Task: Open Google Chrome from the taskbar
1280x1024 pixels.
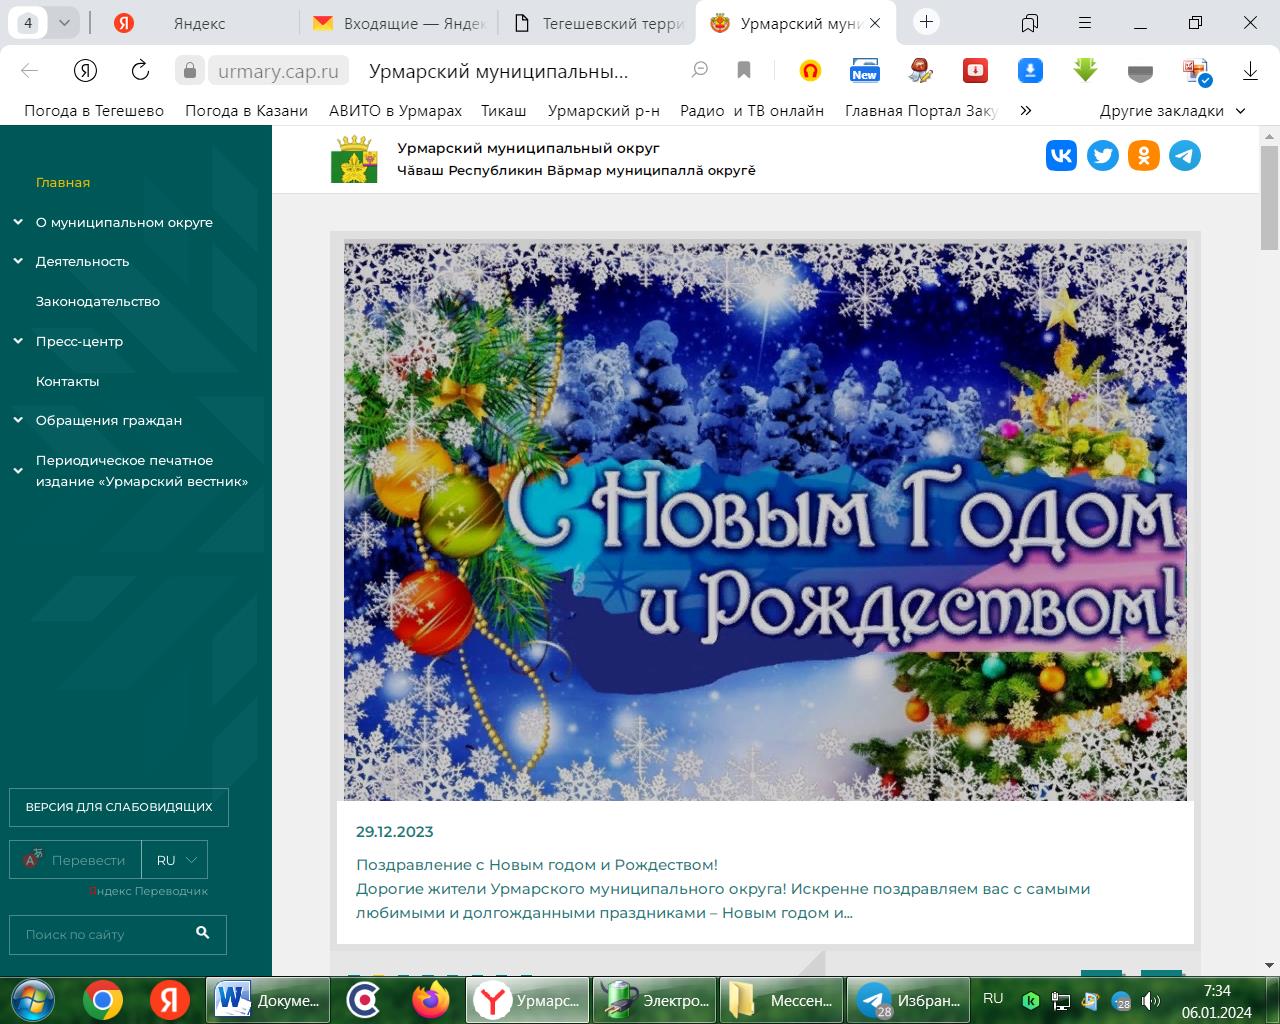Action: (x=102, y=999)
